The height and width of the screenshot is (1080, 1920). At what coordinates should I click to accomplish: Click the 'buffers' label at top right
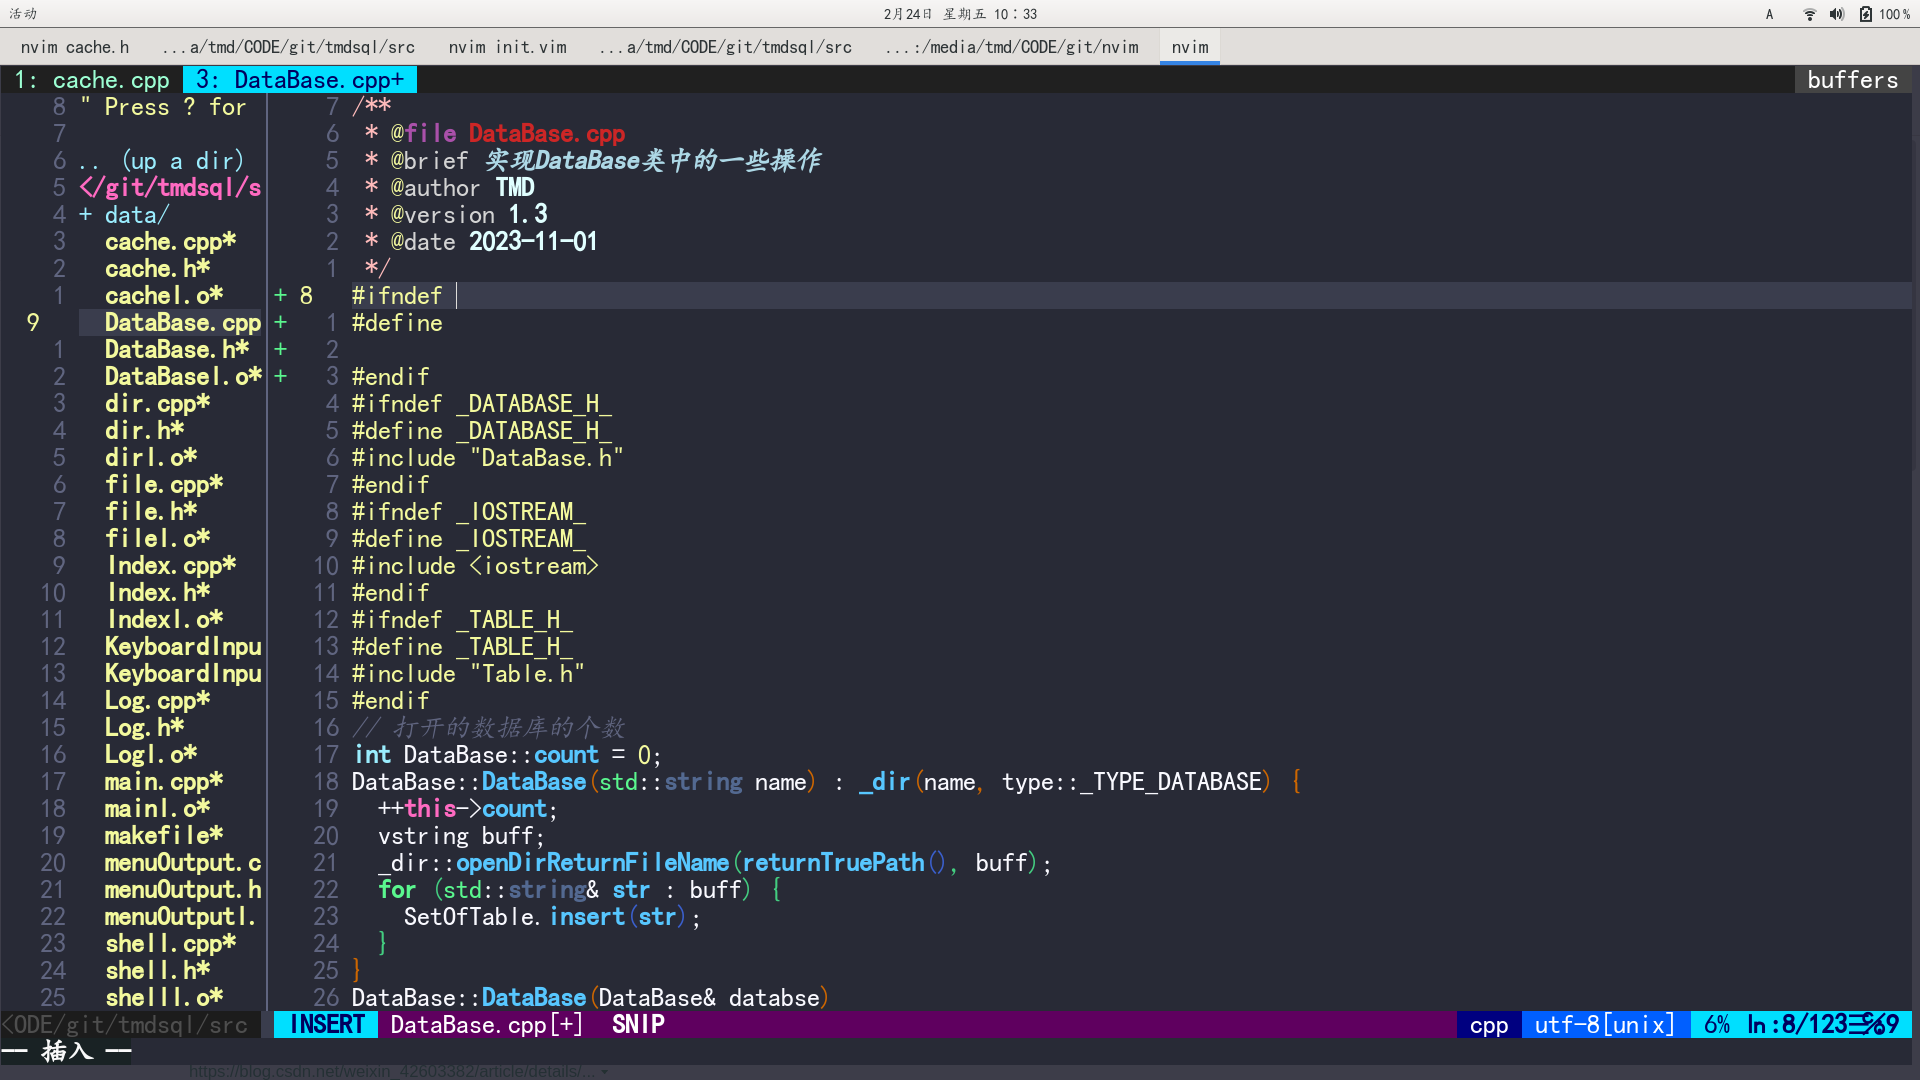(1852, 79)
